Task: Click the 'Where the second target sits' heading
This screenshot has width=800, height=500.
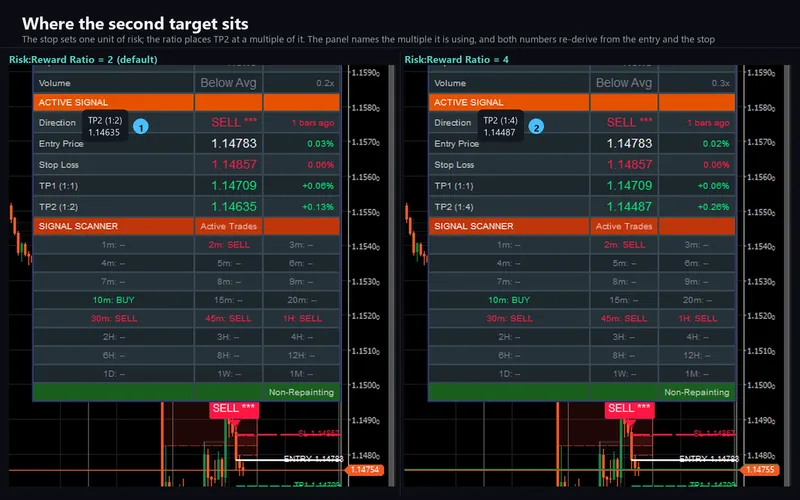Action: point(135,23)
